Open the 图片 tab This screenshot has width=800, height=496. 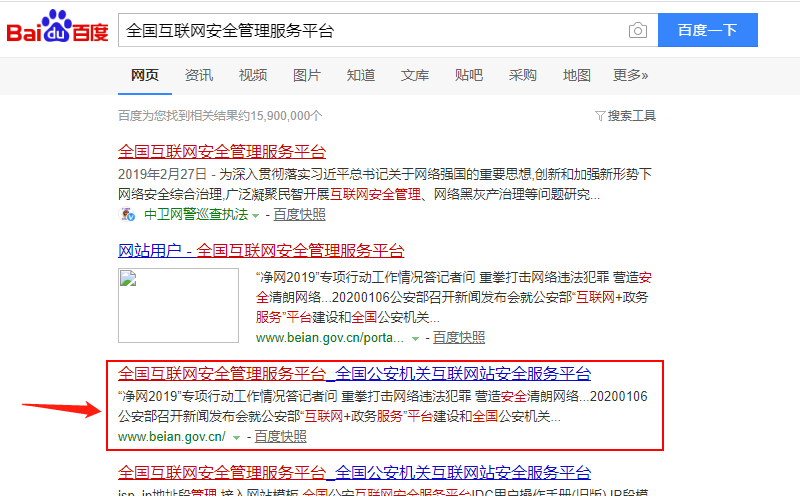point(307,76)
